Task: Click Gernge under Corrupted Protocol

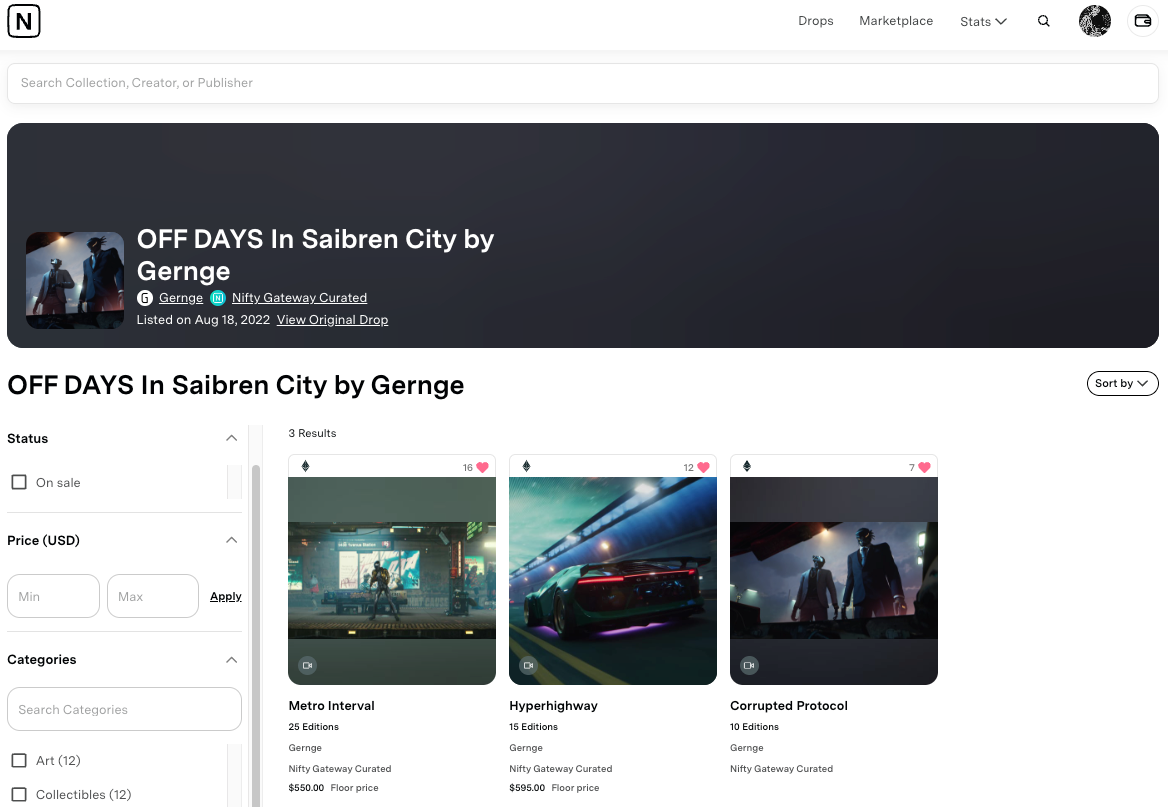Action: 746,747
